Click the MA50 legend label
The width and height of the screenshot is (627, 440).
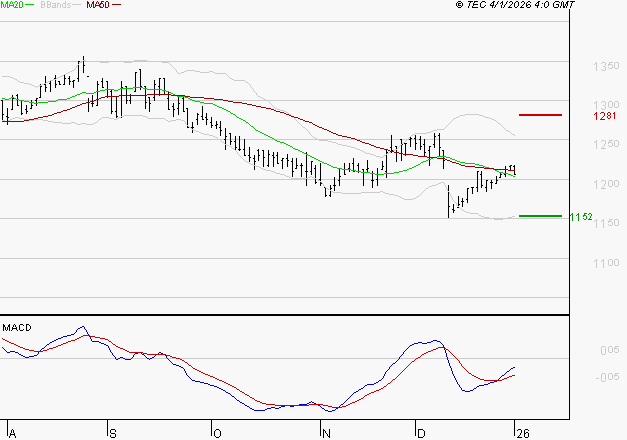(x=98, y=5)
